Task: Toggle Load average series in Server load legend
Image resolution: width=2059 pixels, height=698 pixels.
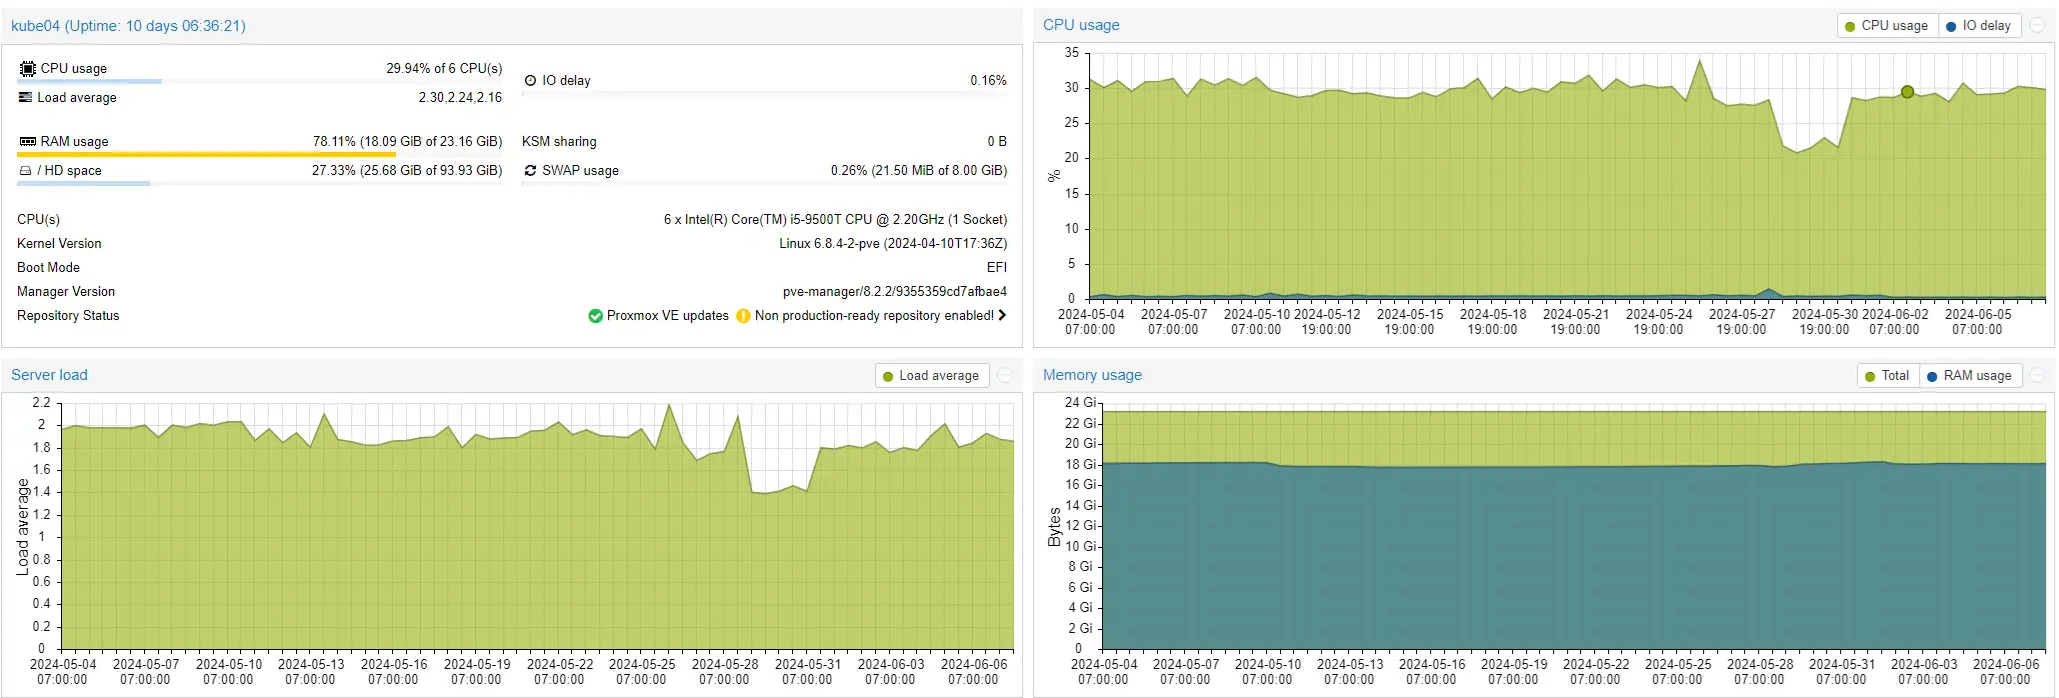Action: click(x=930, y=376)
